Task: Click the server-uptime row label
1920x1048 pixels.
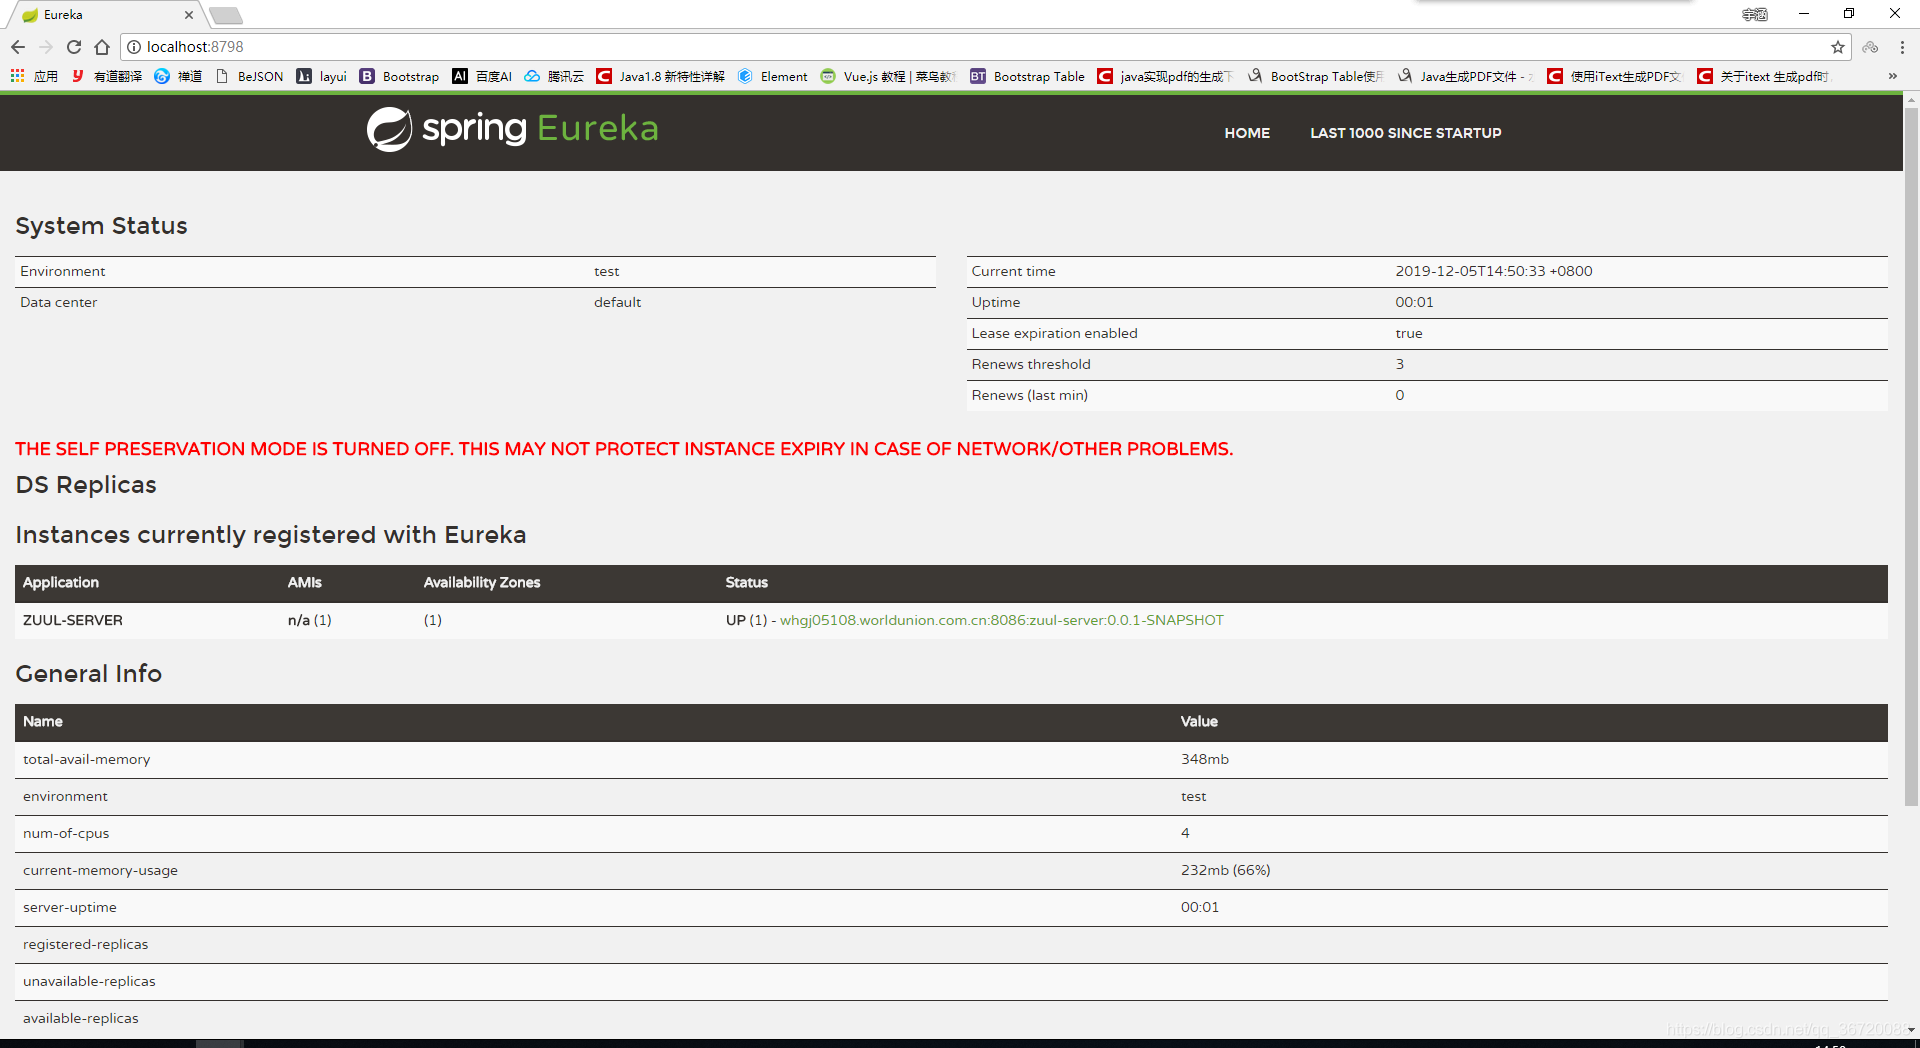Action: tap(70, 907)
